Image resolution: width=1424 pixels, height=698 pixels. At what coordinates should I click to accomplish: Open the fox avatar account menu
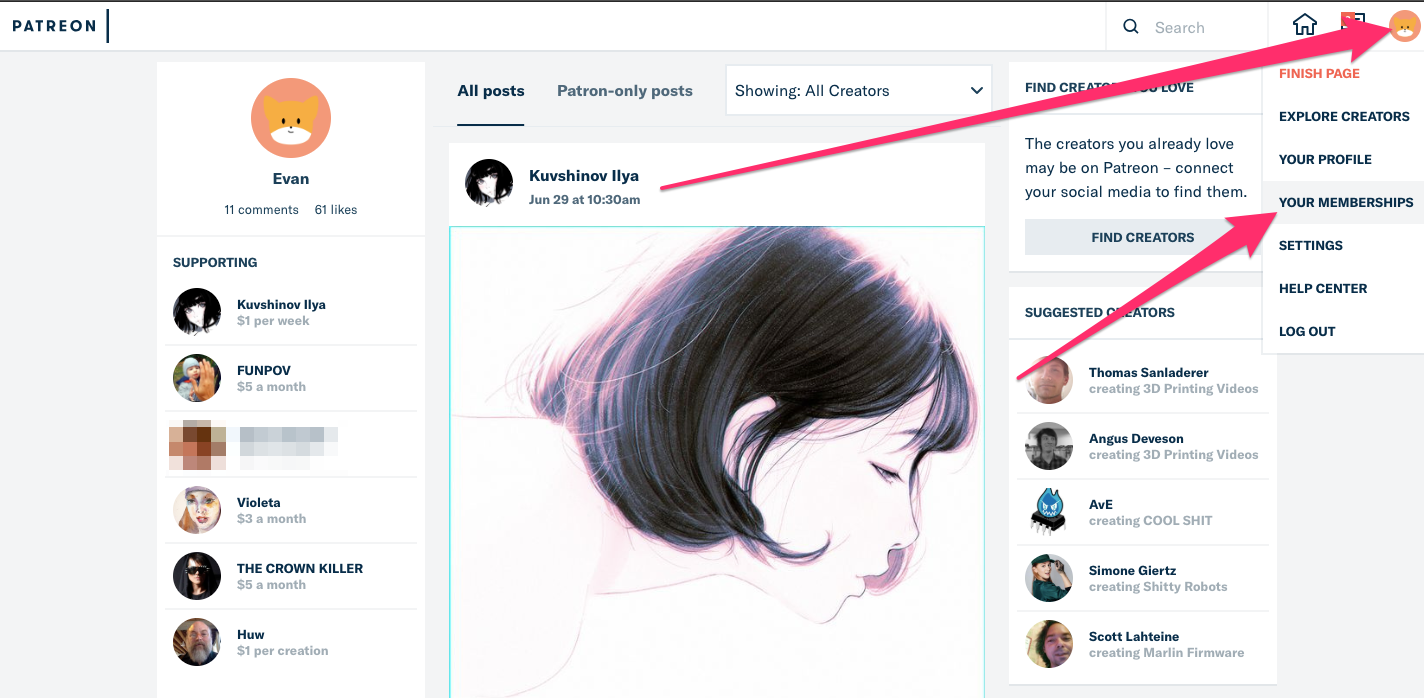pyautogui.click(x=1403, y=26)
